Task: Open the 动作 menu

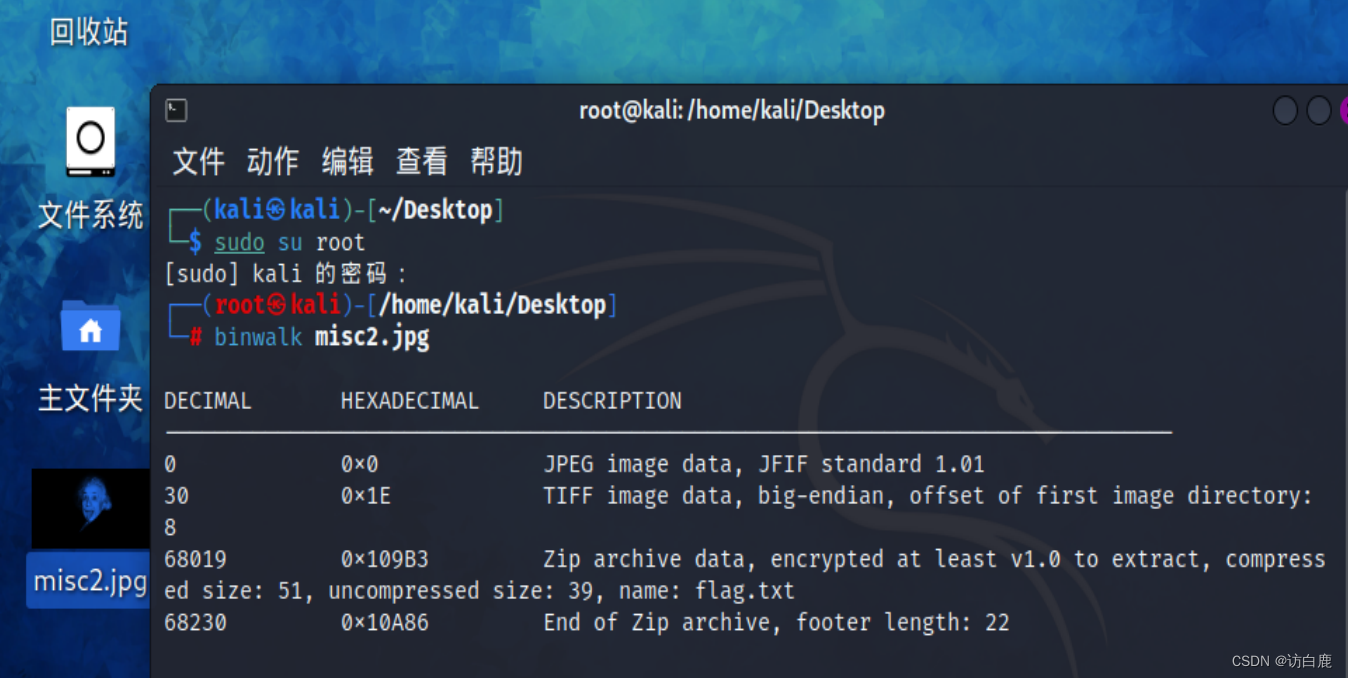Action: point(271,161)
